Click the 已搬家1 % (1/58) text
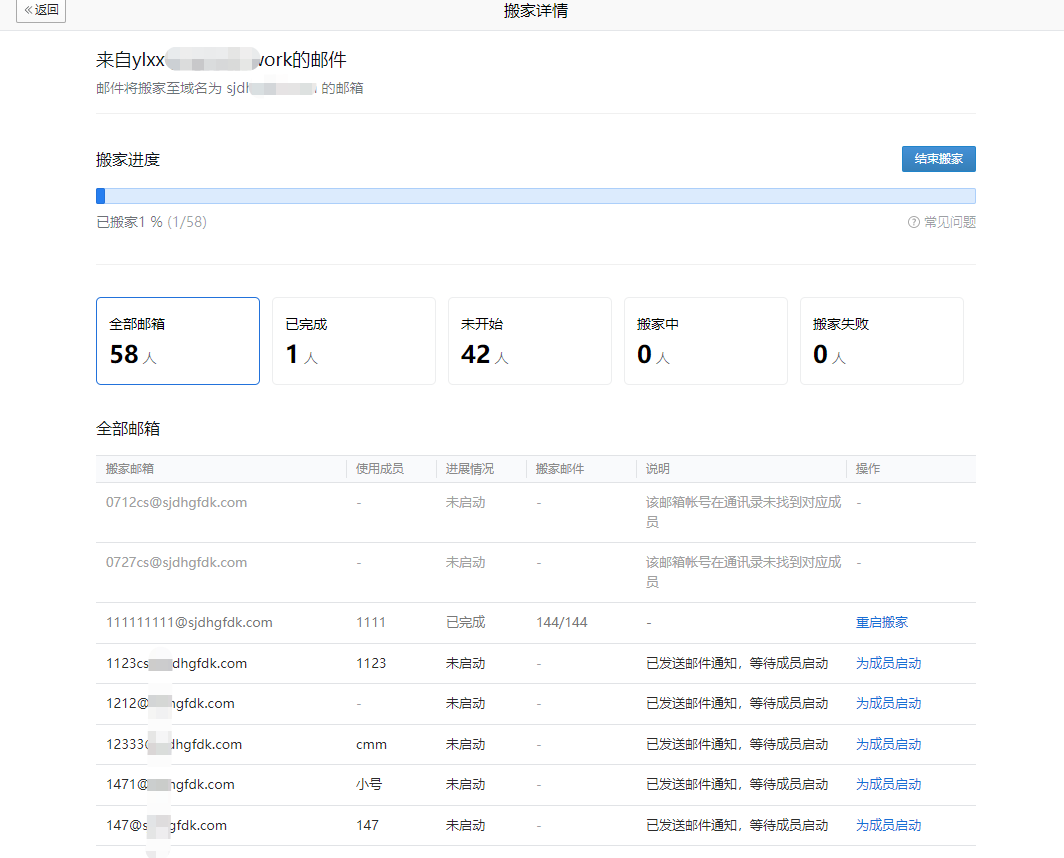Image resolution: width=1064 pixels, height=858 pixels. pos(151,222)
